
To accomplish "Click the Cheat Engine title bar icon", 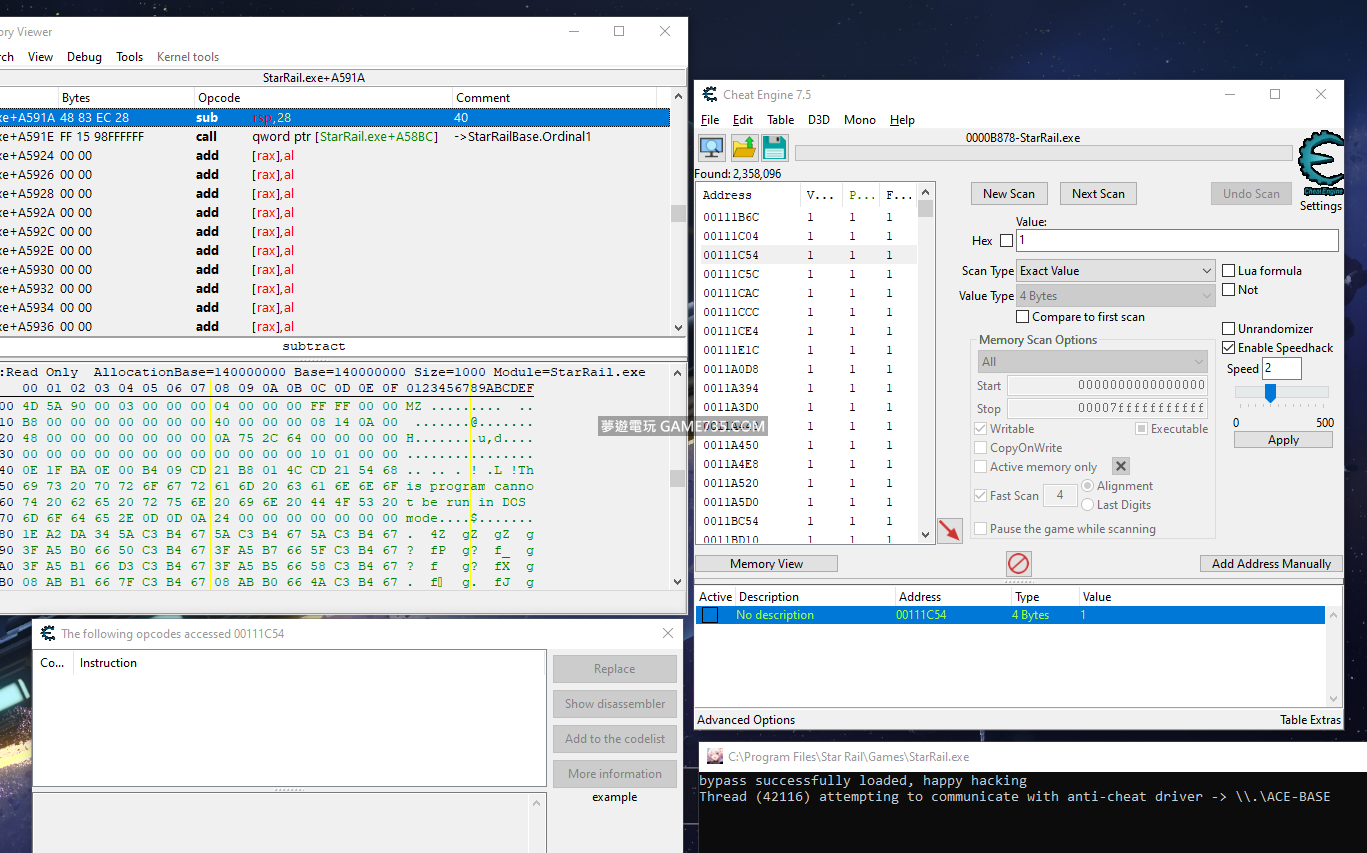I will (x=710, y=95).
